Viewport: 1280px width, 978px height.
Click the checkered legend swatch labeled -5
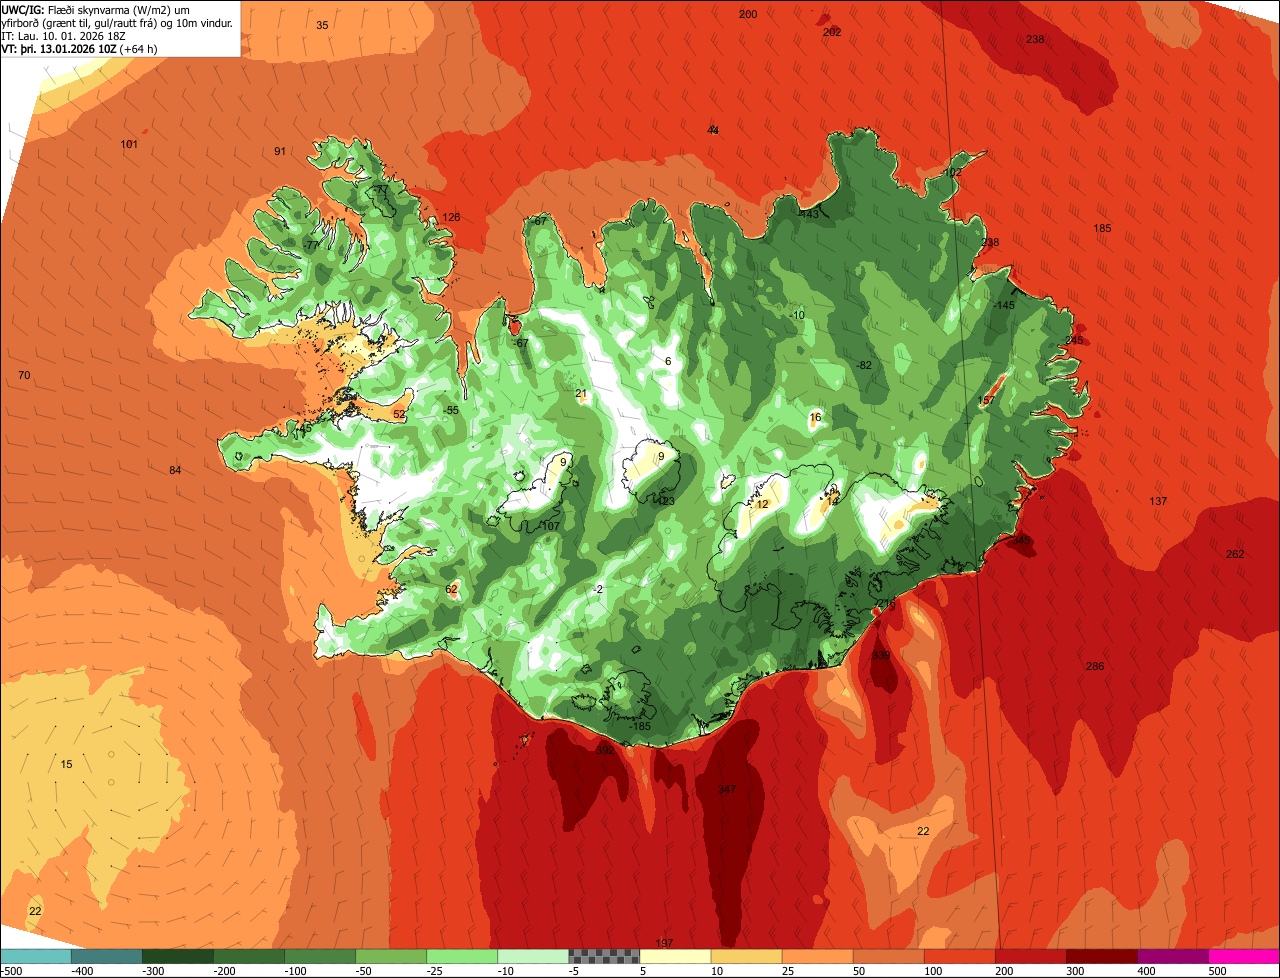coord(604,956)
